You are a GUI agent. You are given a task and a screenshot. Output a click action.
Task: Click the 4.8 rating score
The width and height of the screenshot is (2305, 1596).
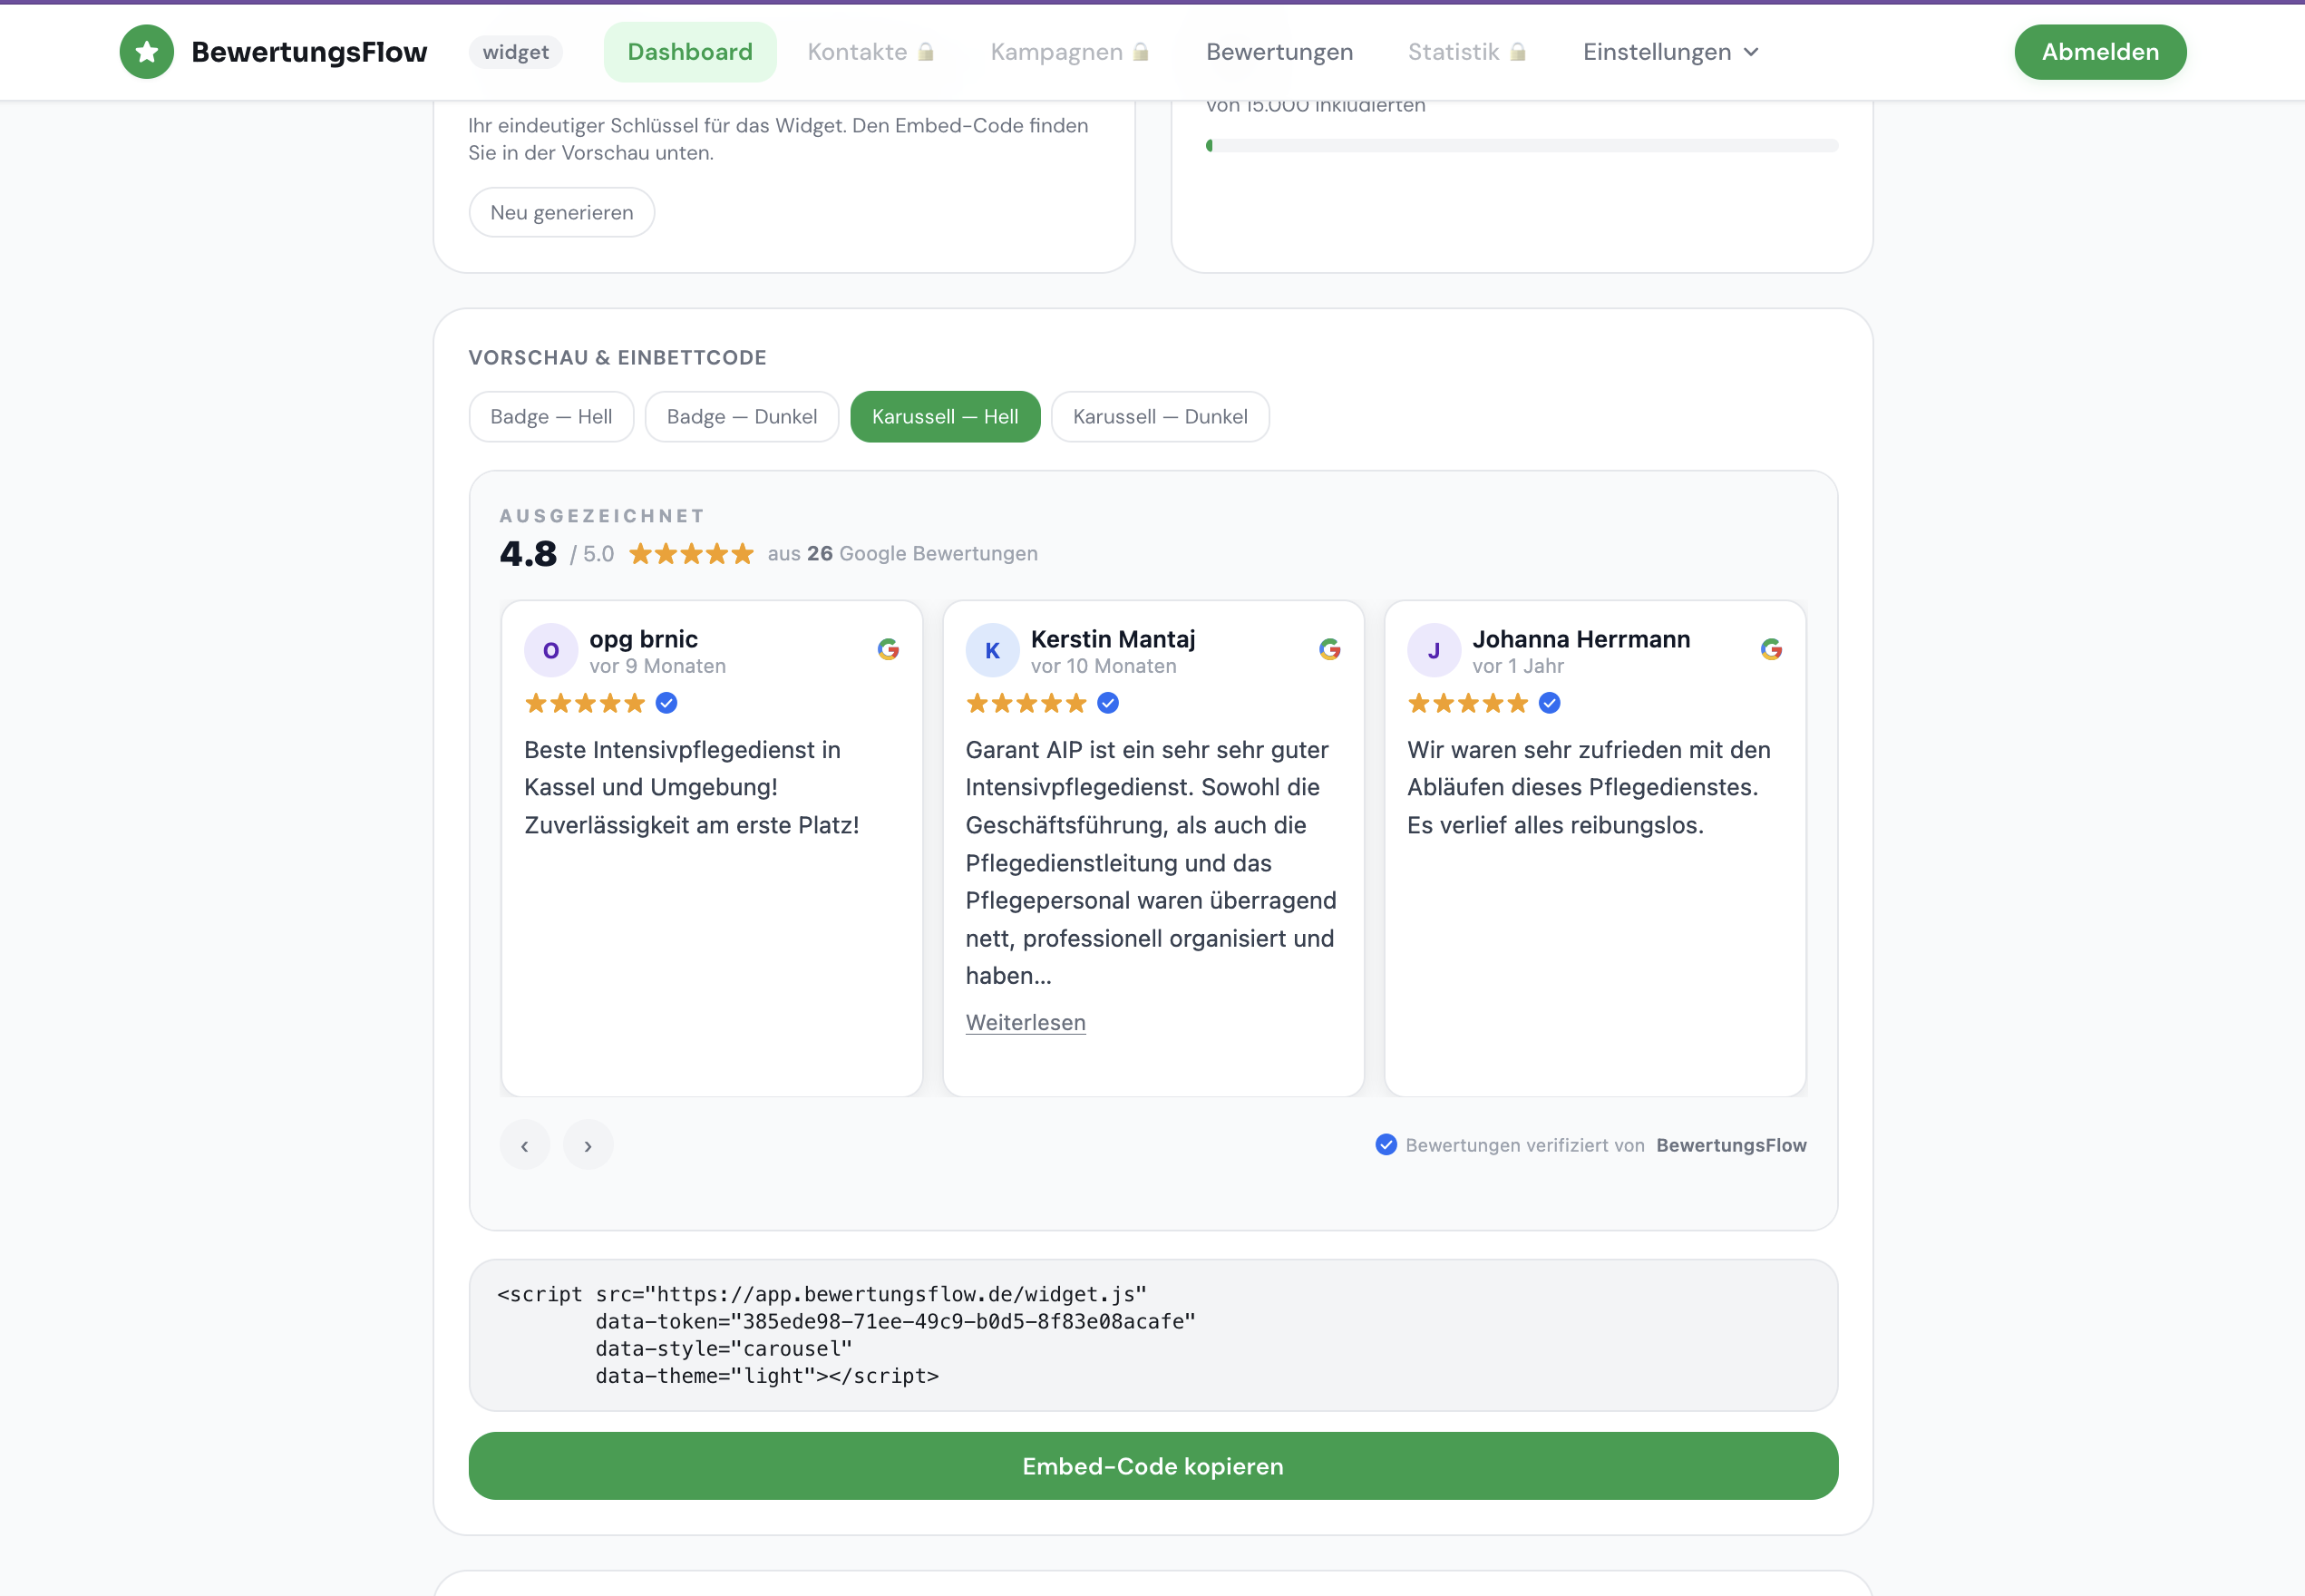tap(528, 554)
